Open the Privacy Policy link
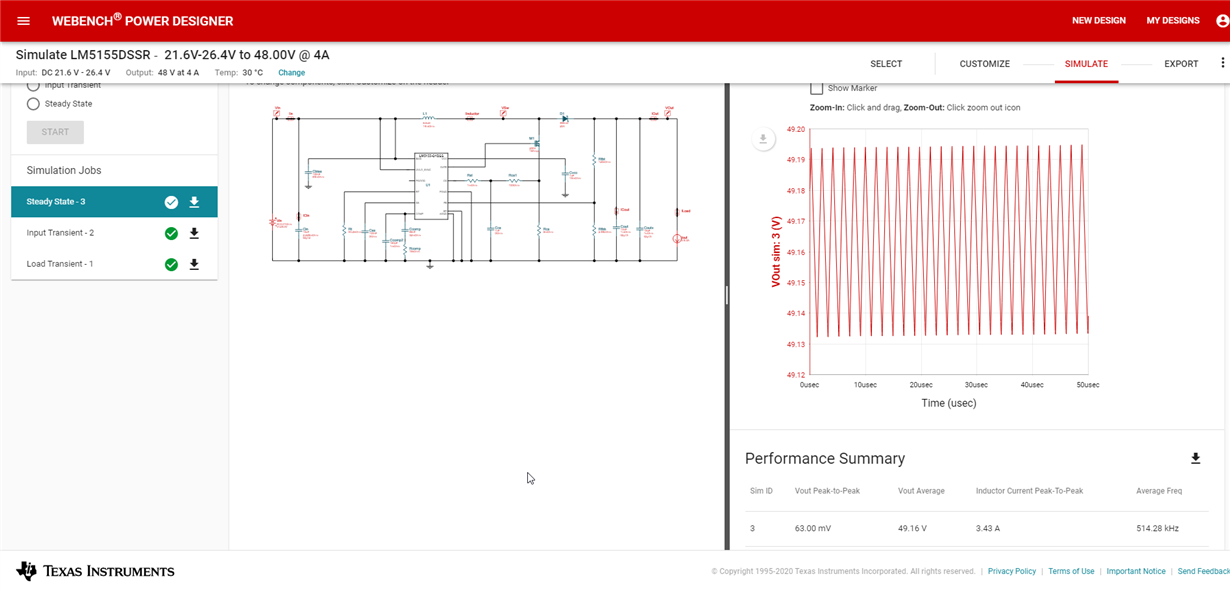Screen dimensions: 1230x590 tap(1012, 571)
